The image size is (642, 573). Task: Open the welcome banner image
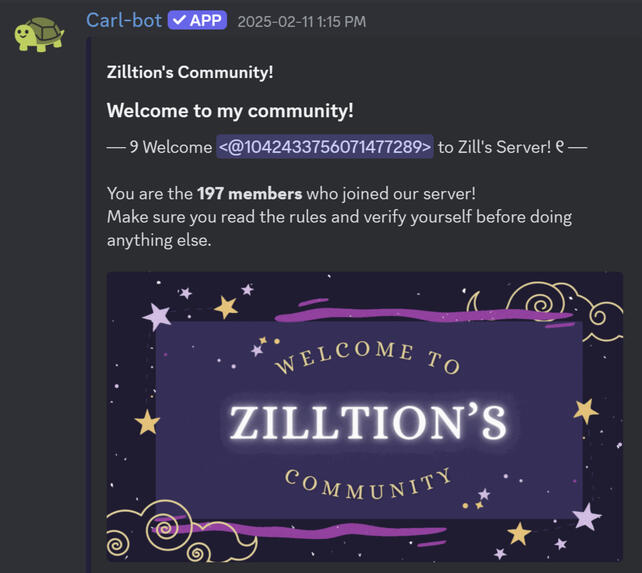click(365, 417)
